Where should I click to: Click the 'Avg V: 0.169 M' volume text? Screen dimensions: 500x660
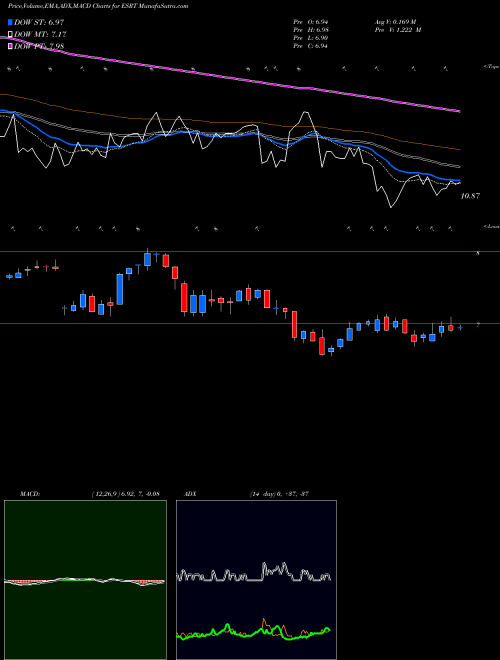(x=395, y=22)
